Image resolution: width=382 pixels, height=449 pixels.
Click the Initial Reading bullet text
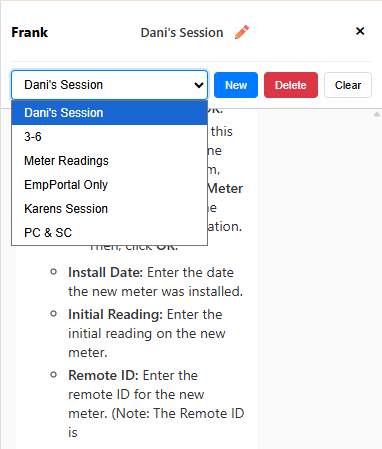pyautogui.click(x=147, y=333)
